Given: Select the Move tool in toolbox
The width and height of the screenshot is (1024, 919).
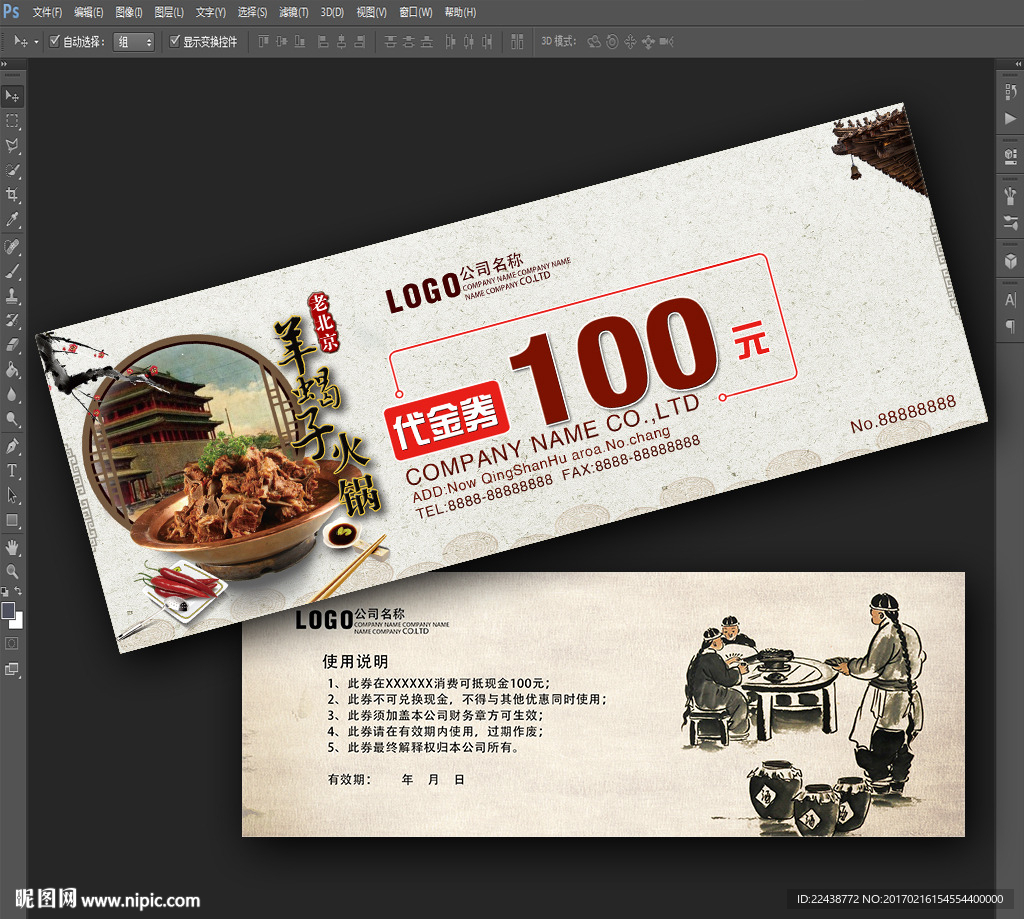Looking at the screenshot, I should [12, 96].
